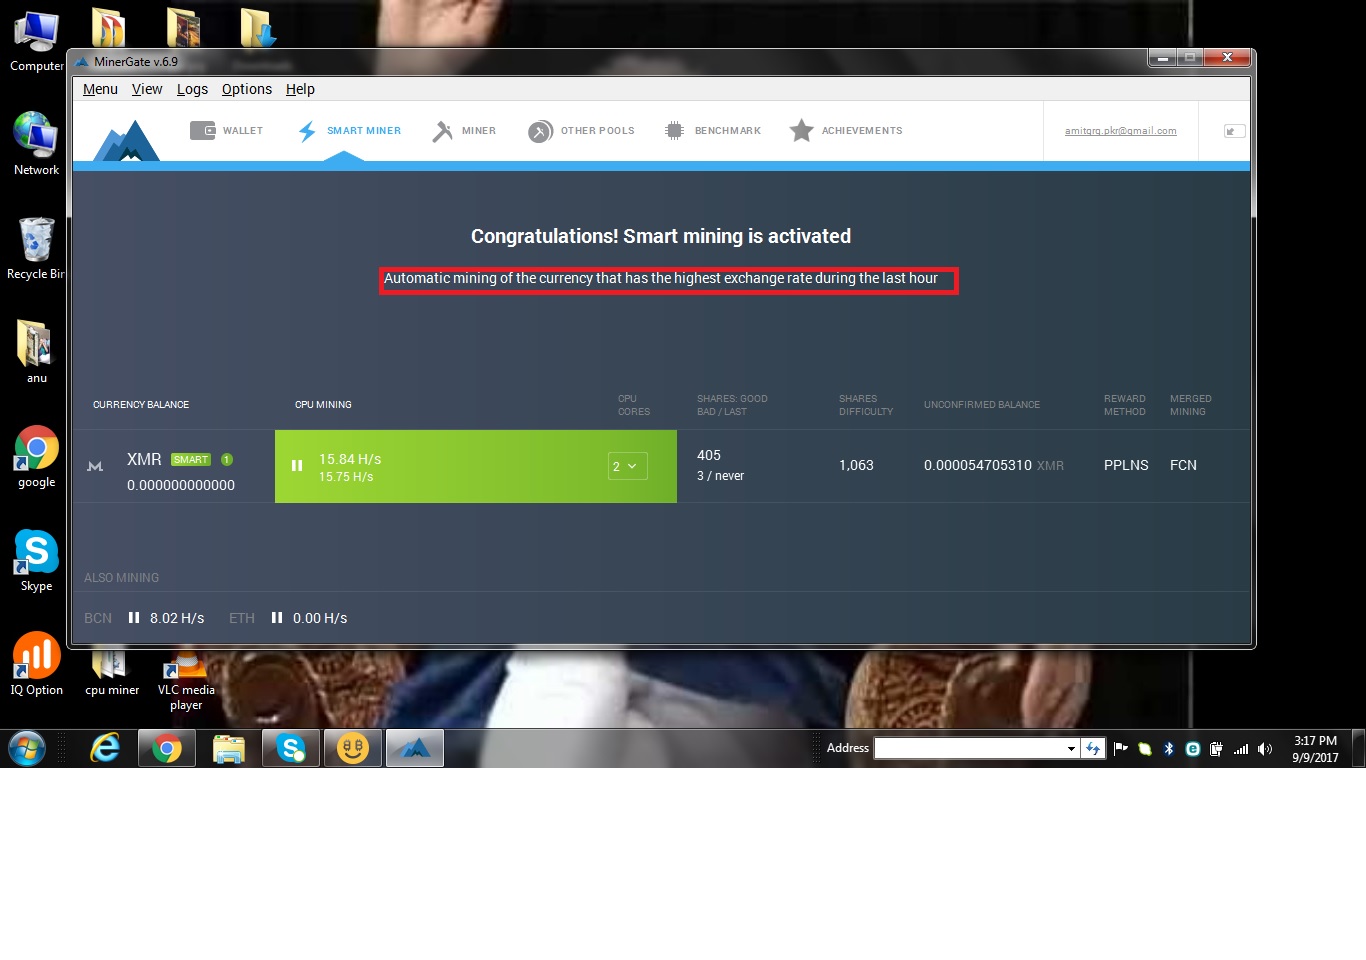1366x960 pixels.
Task: Click the MinerGate mountain logo
Action: [127, 140]
